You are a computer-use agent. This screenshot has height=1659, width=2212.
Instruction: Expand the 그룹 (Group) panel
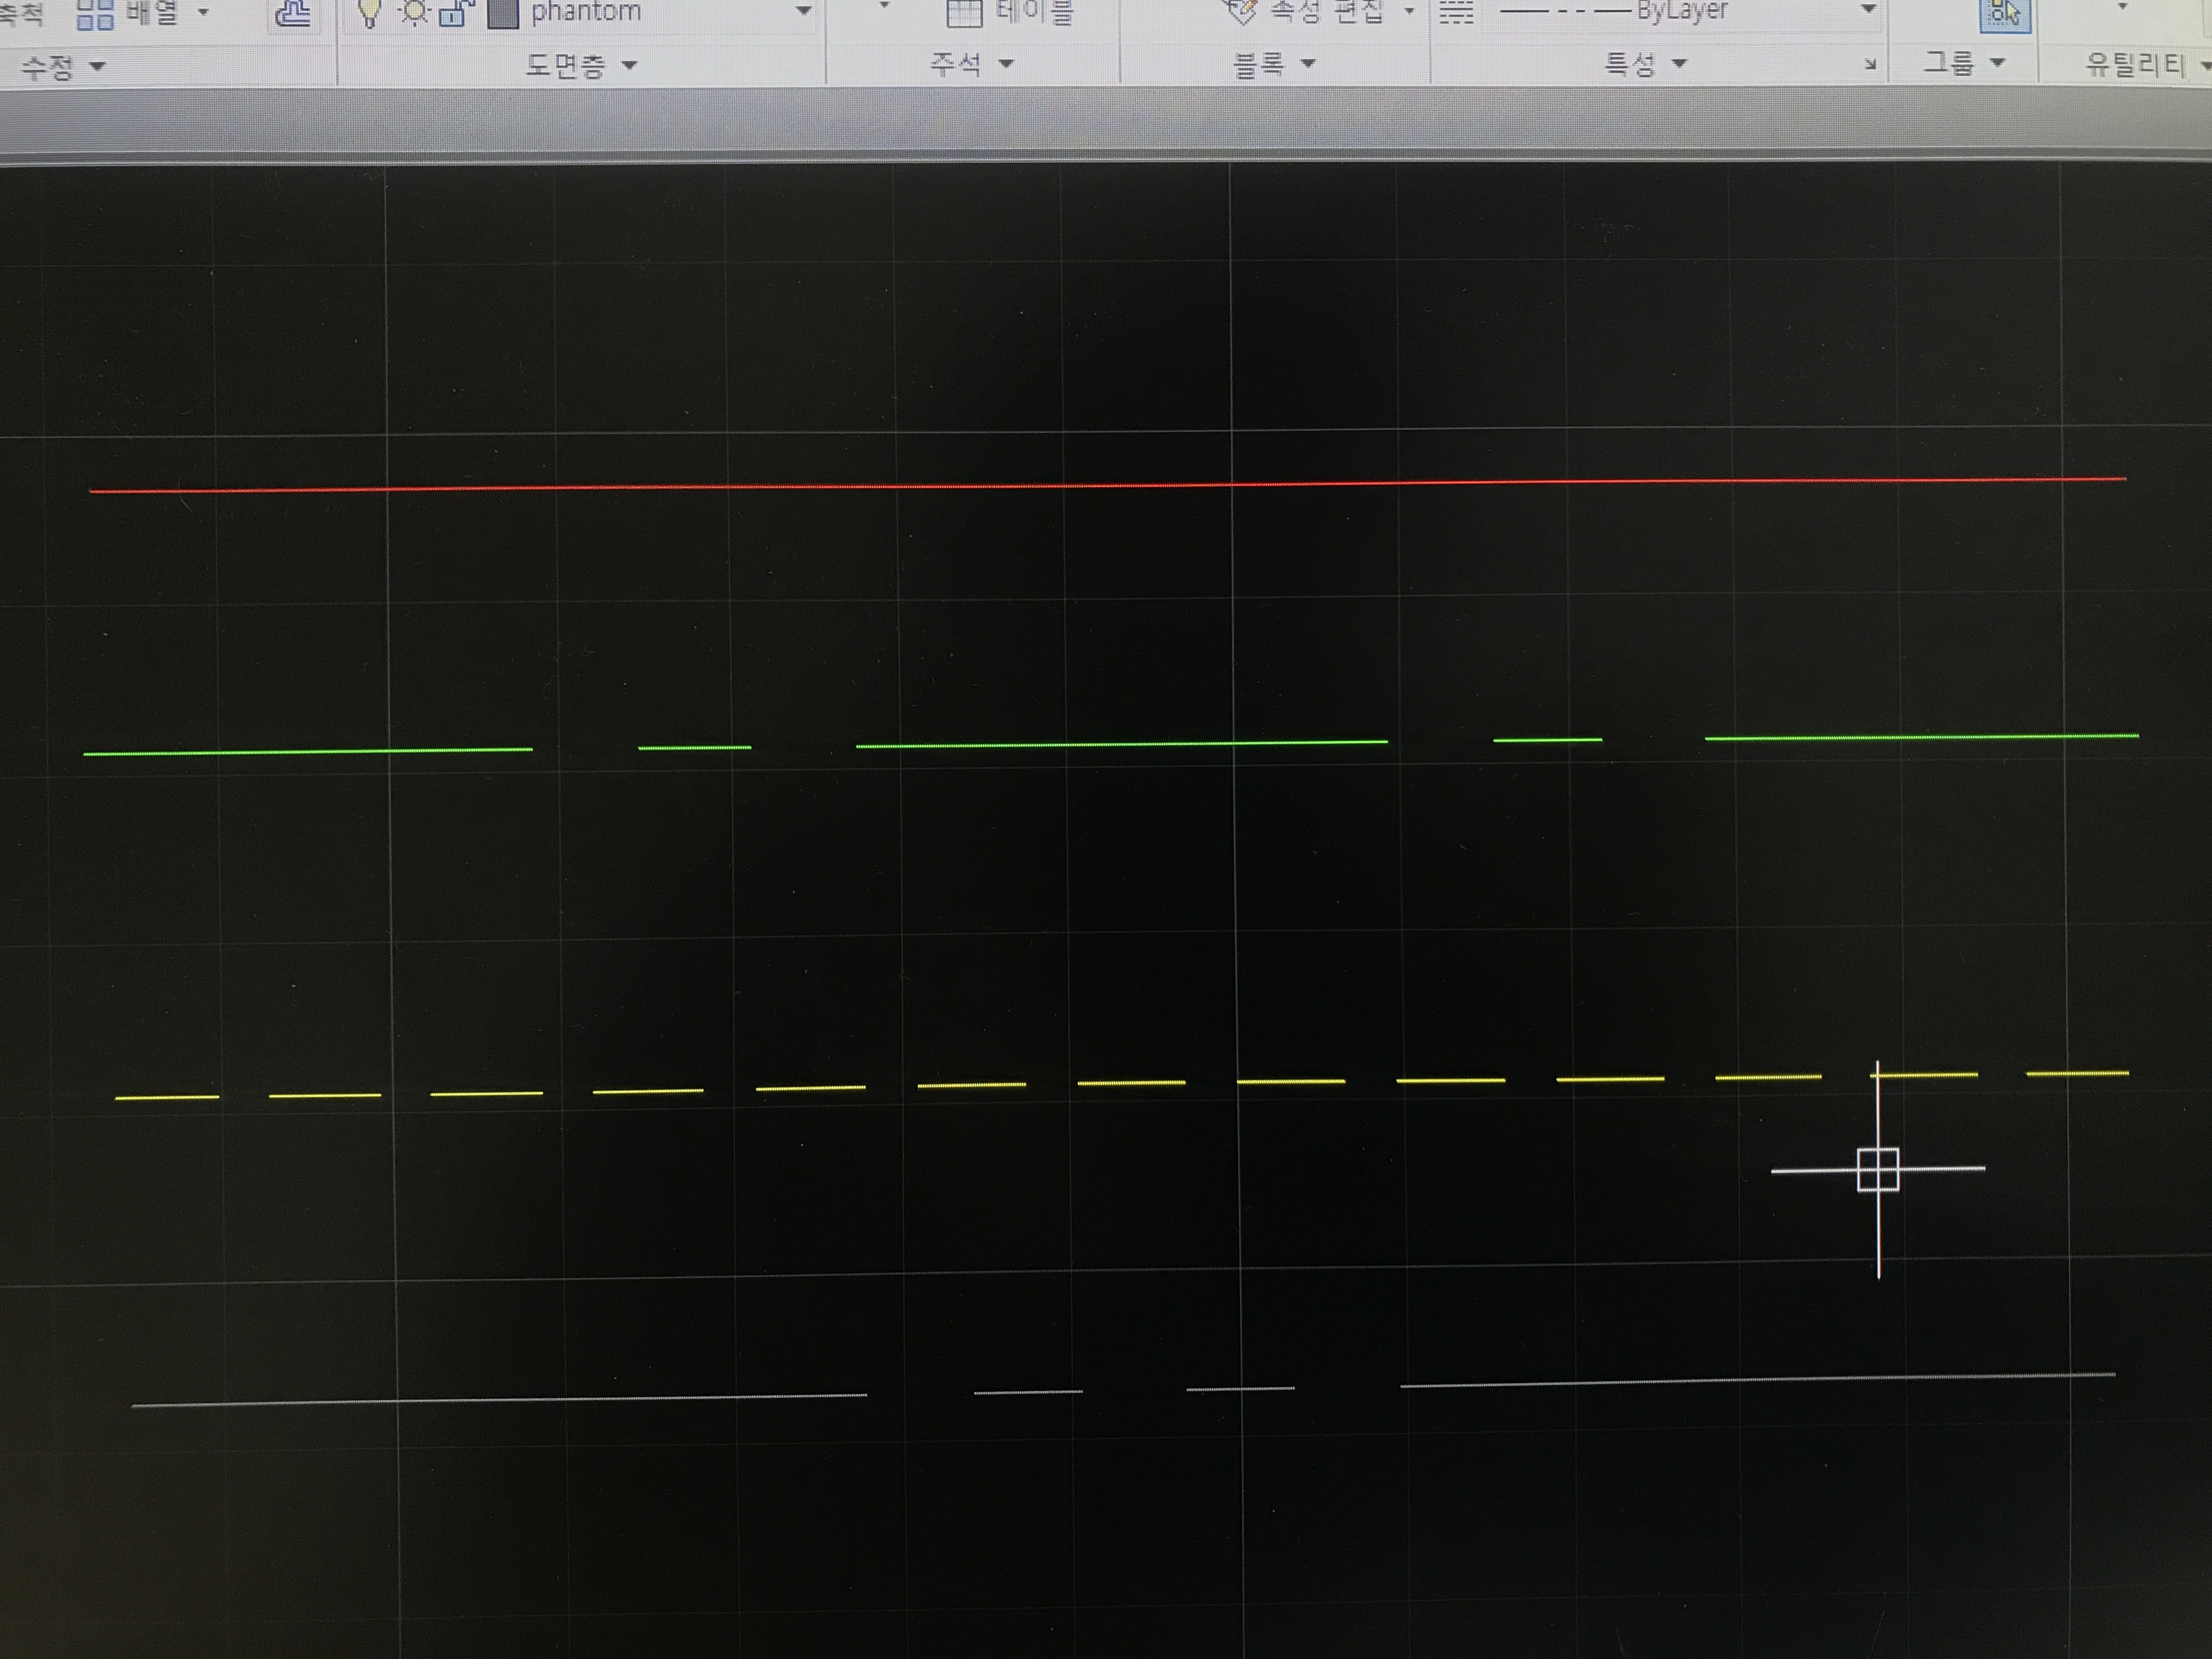[1965, 63]
